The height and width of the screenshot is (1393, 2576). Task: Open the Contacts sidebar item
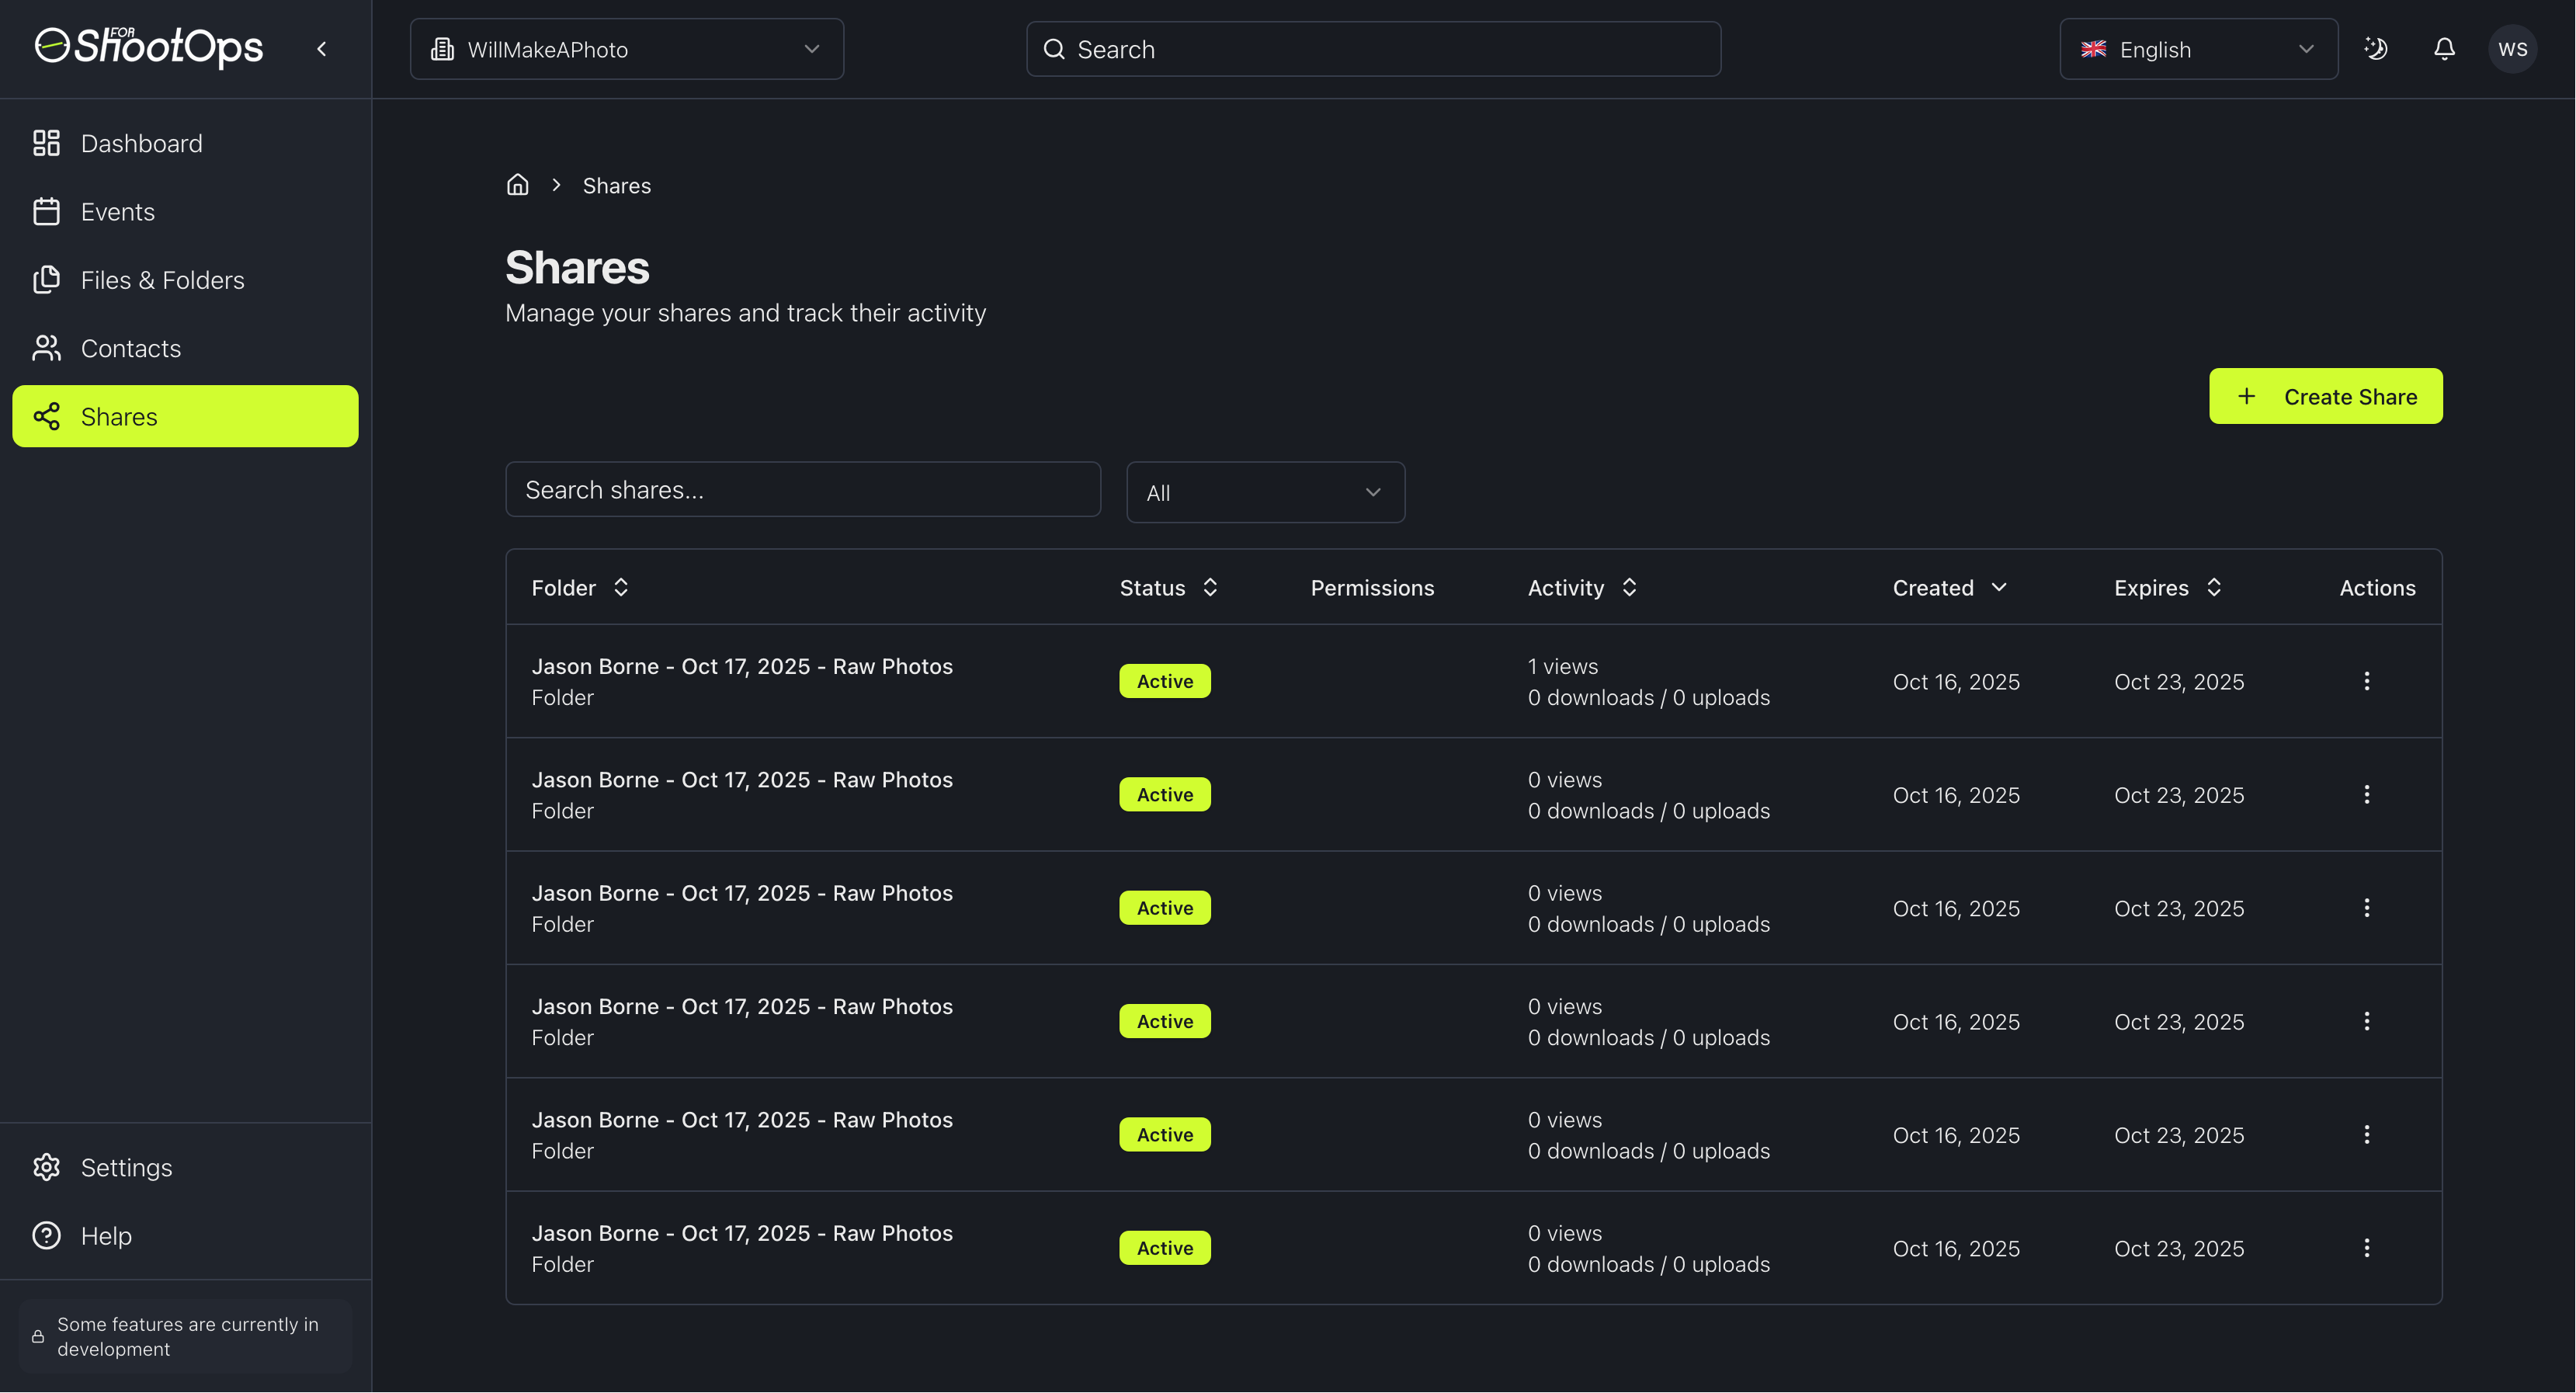coord(130,348)
